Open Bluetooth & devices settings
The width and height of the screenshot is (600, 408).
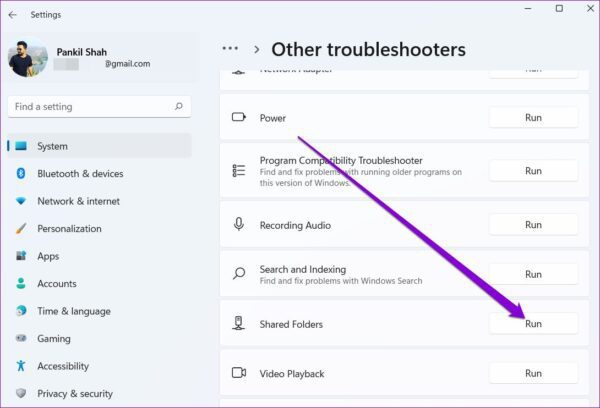(x=99, y=173)
